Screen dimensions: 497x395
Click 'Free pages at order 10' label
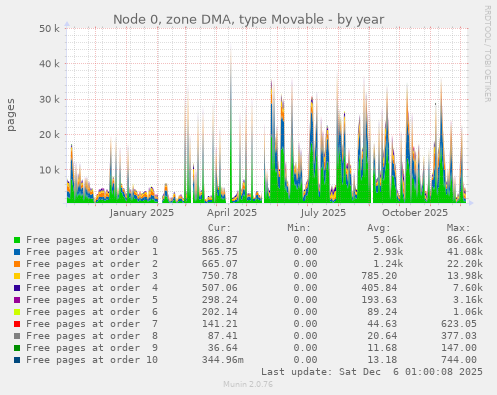[92, 360]
